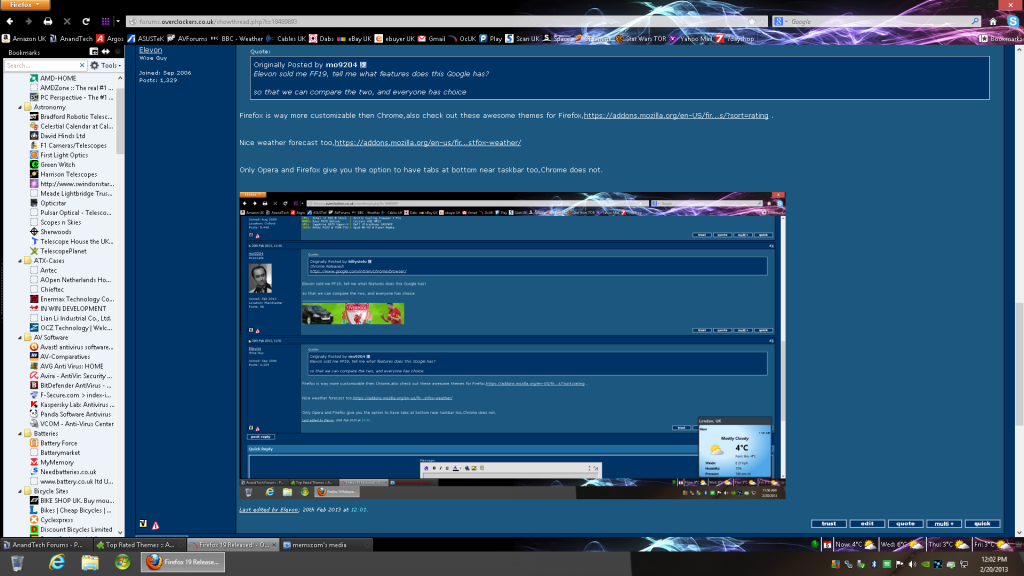The width and height of the screenshot is (1024, 576).
Task: Click the report post warning triangle
Action: click(155, 525)
